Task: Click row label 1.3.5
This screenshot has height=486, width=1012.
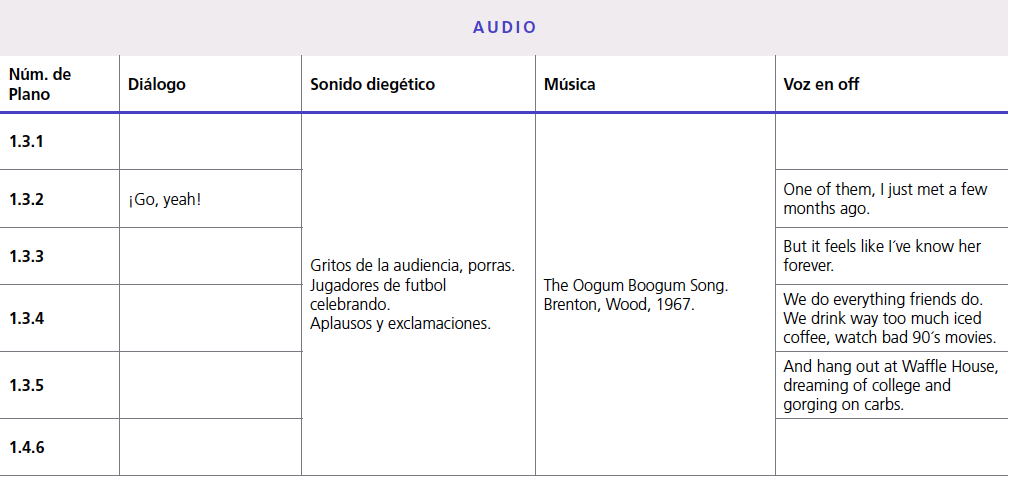Action: pyautogui.click(x=27, y=385)
